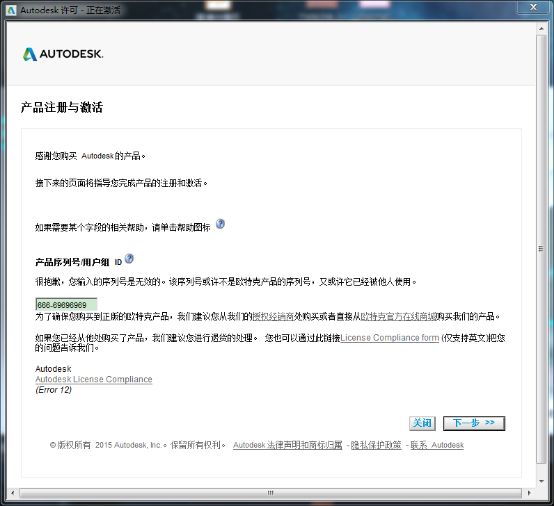554x506 pixels.
Task: Click the 感谢您购买 Autodesk的产品 text
Action: (90, 156)
